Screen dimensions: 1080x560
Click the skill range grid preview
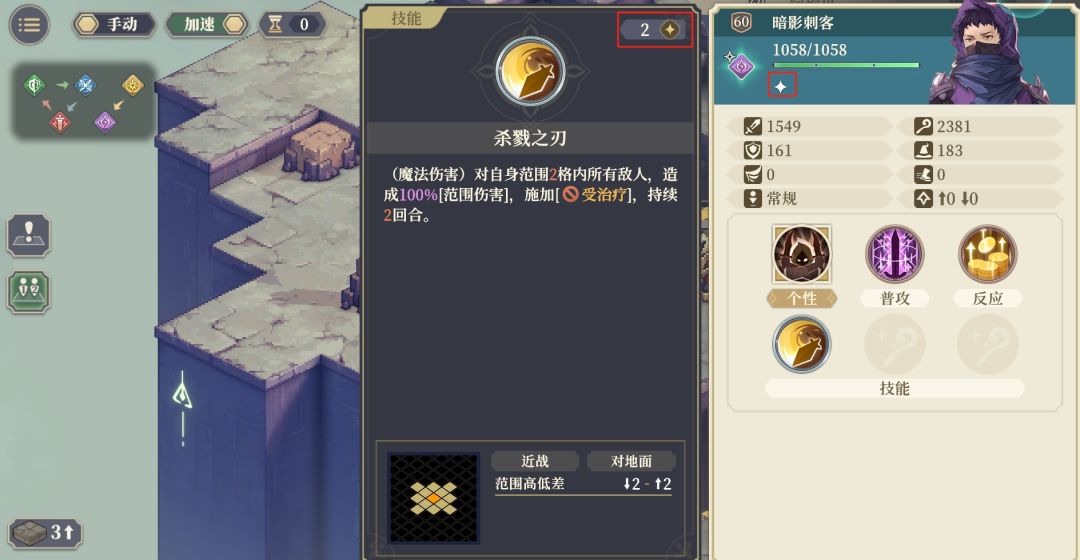(x=433, y=498)
